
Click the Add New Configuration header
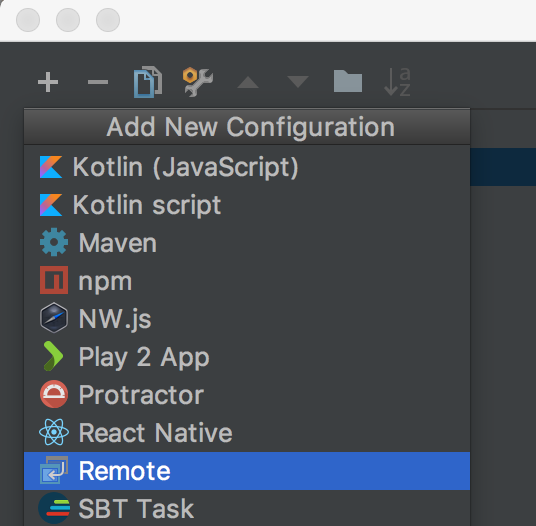point(247,126)
